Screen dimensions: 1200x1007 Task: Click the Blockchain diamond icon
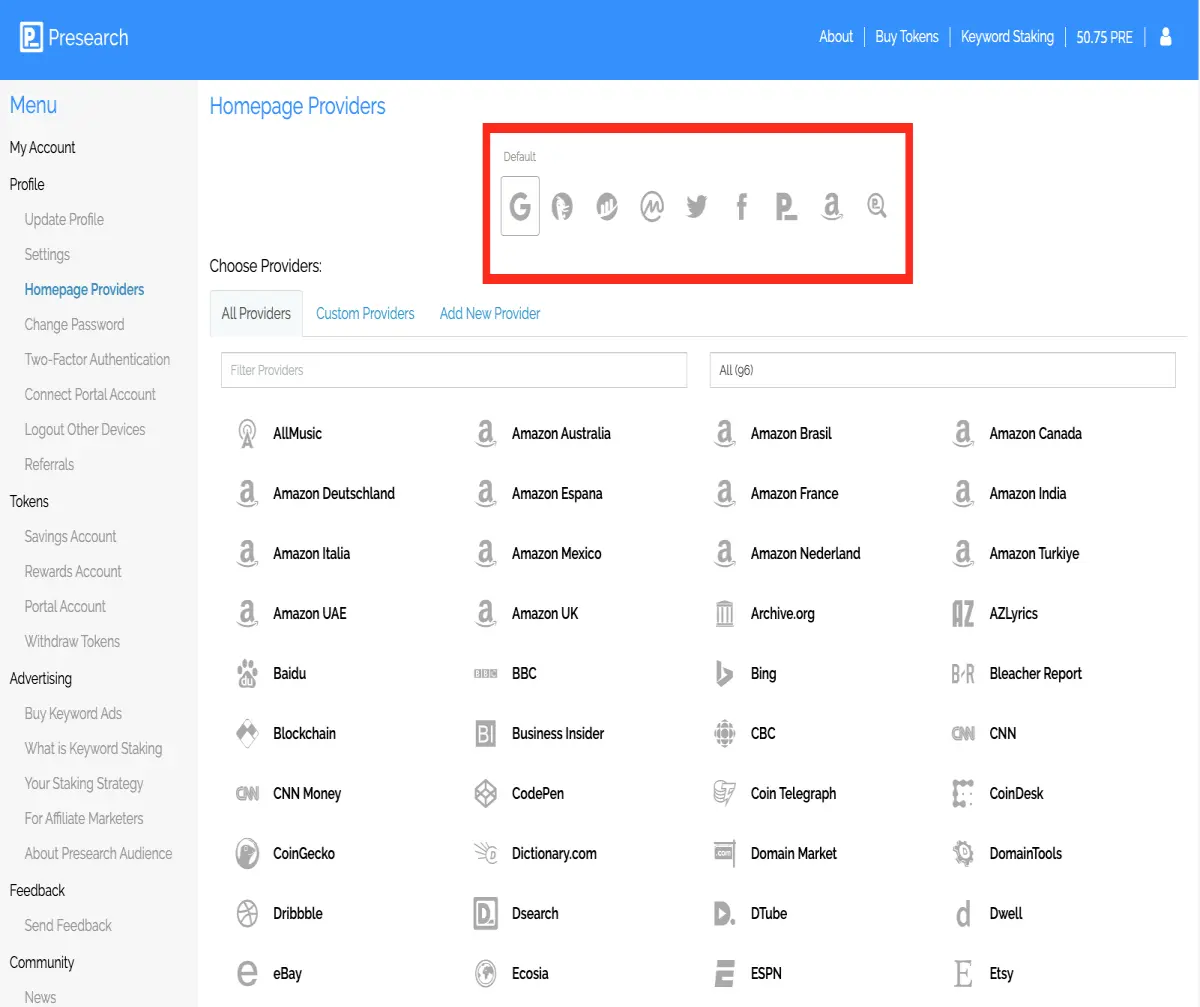tap(247, 734)
